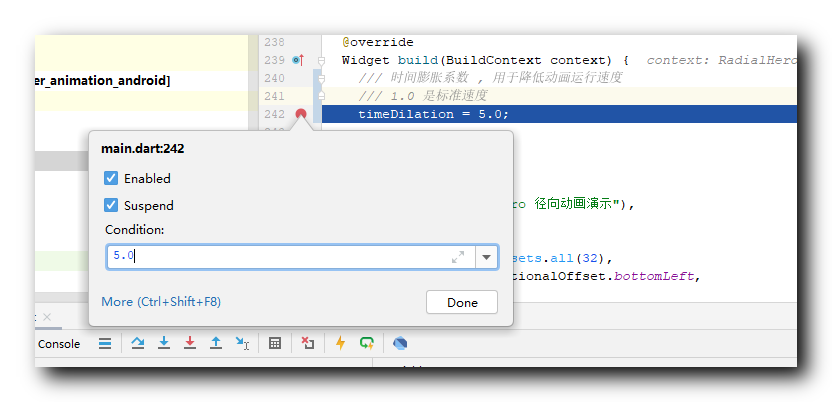Screen dimensions: 832x402
Task: Uncheck the Enabled breakpoint checkbox
Action: (111, 178)
